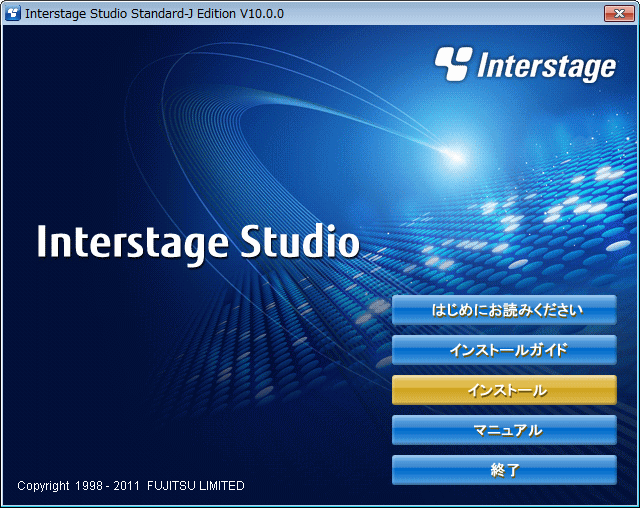Image resolution: width=640 pixels, height=508 pixels.
Task: Start setup with the インストール button
Action: point(504,390)
